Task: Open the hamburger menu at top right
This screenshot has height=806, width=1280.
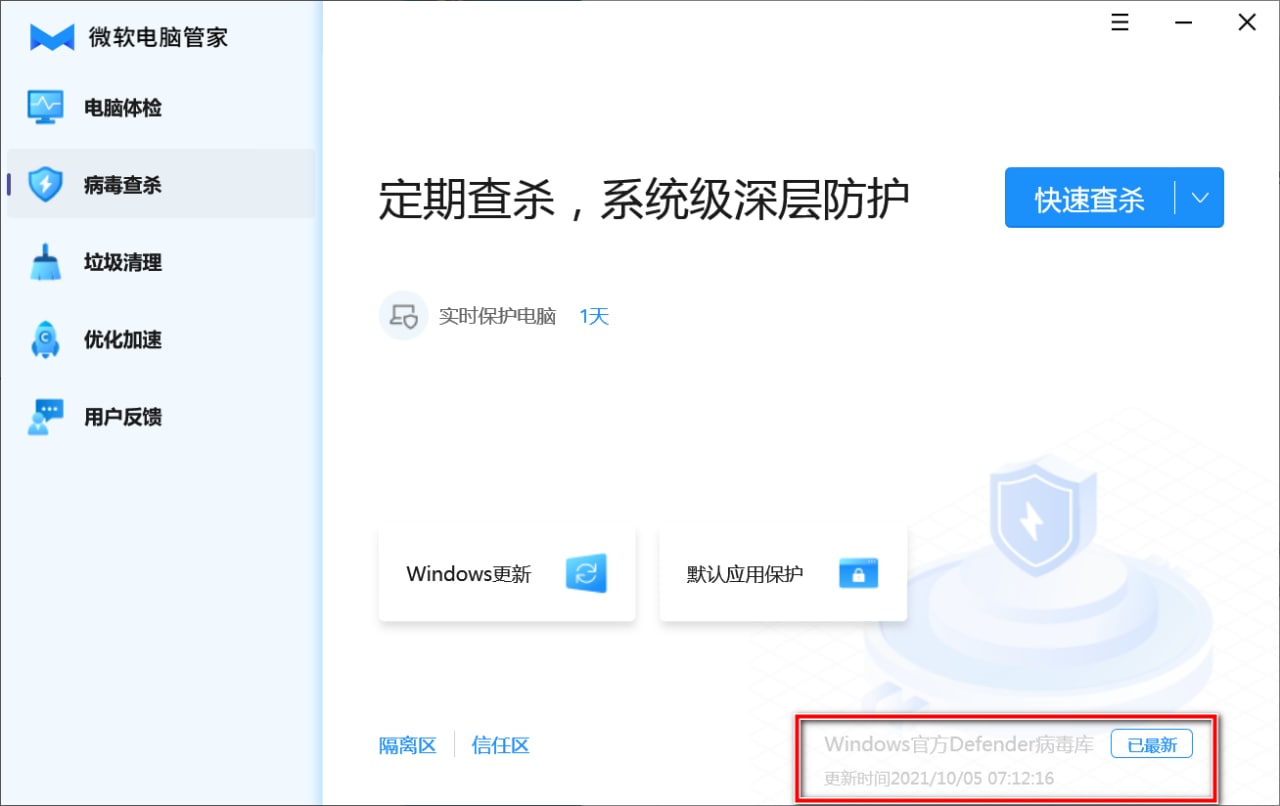Action: pyautogui.click(x=1120, y=23)
